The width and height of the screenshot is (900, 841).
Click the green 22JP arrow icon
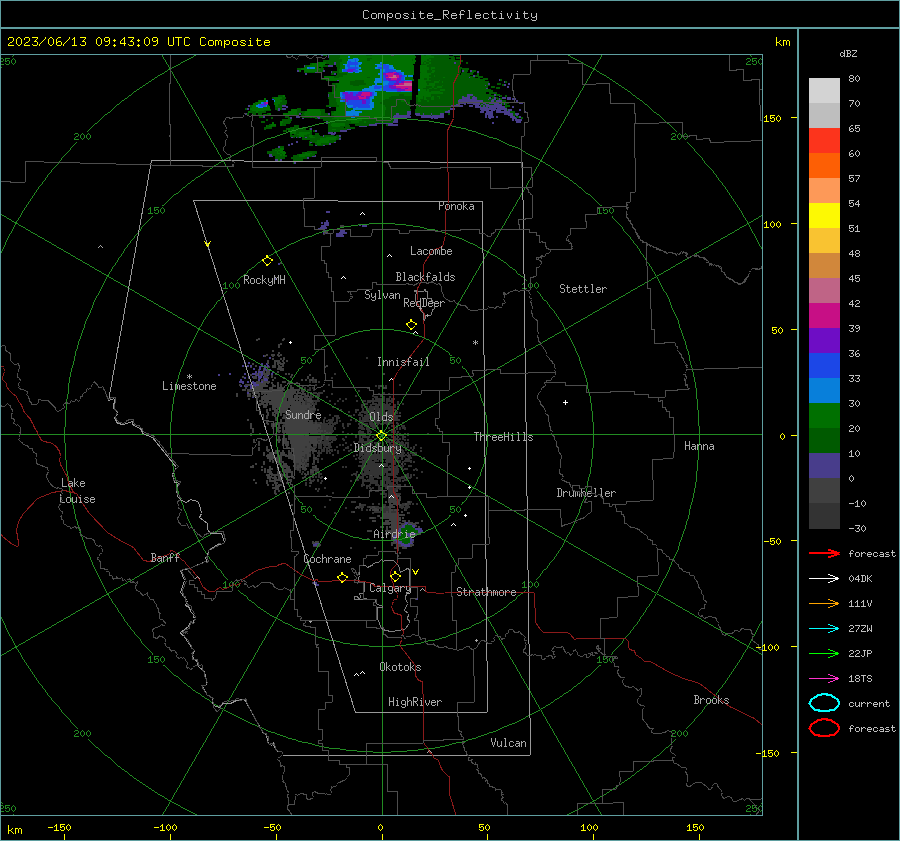point(824,653)
